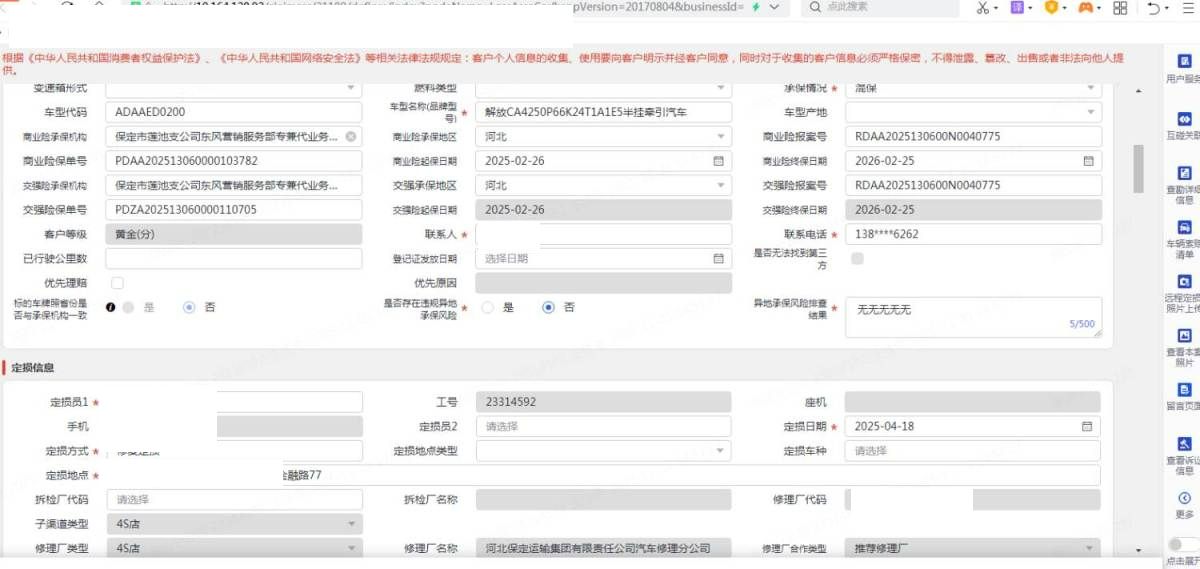Open 留言页面 message icon
Screen dimensions: 1200x569
coord(1185,390)
